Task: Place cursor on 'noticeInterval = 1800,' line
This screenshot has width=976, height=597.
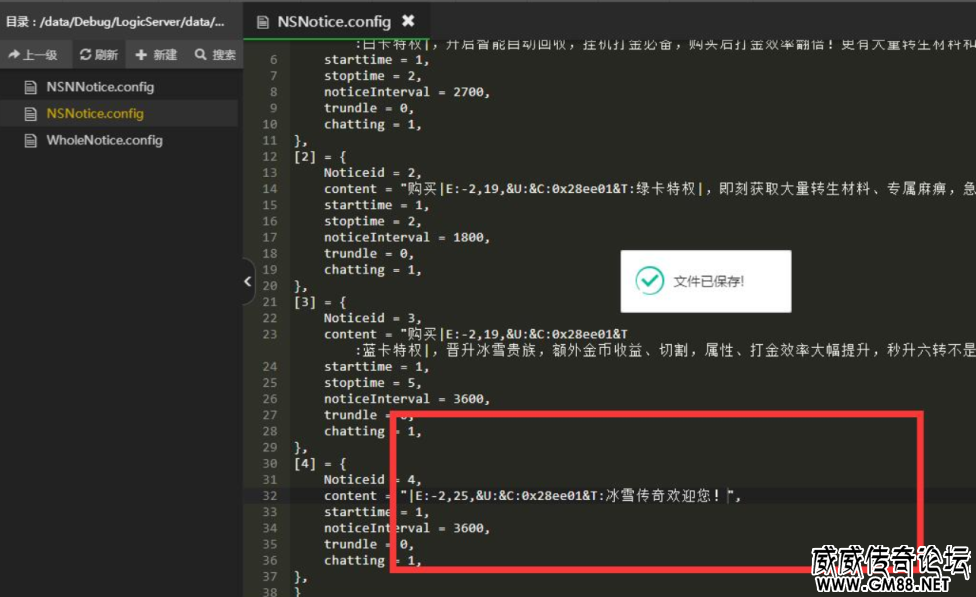Action: (407, 237)
